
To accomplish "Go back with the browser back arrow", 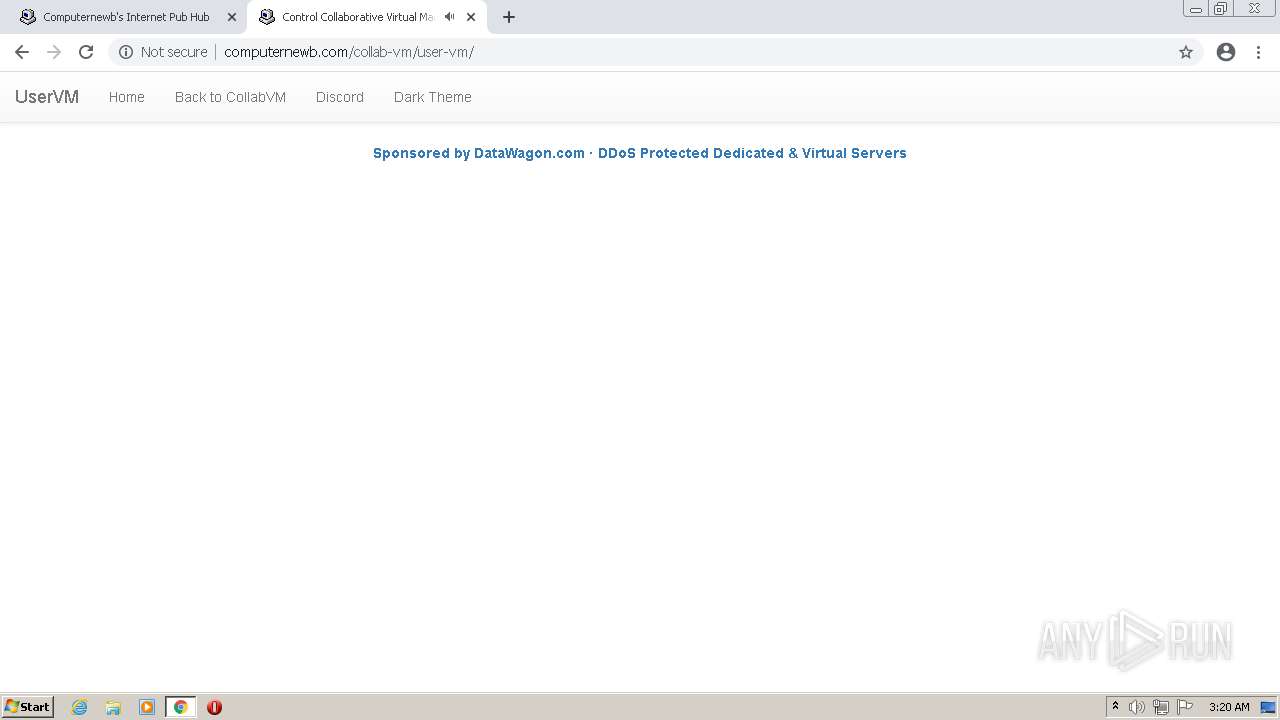I will pyautogui.click(x=22, y=52).
